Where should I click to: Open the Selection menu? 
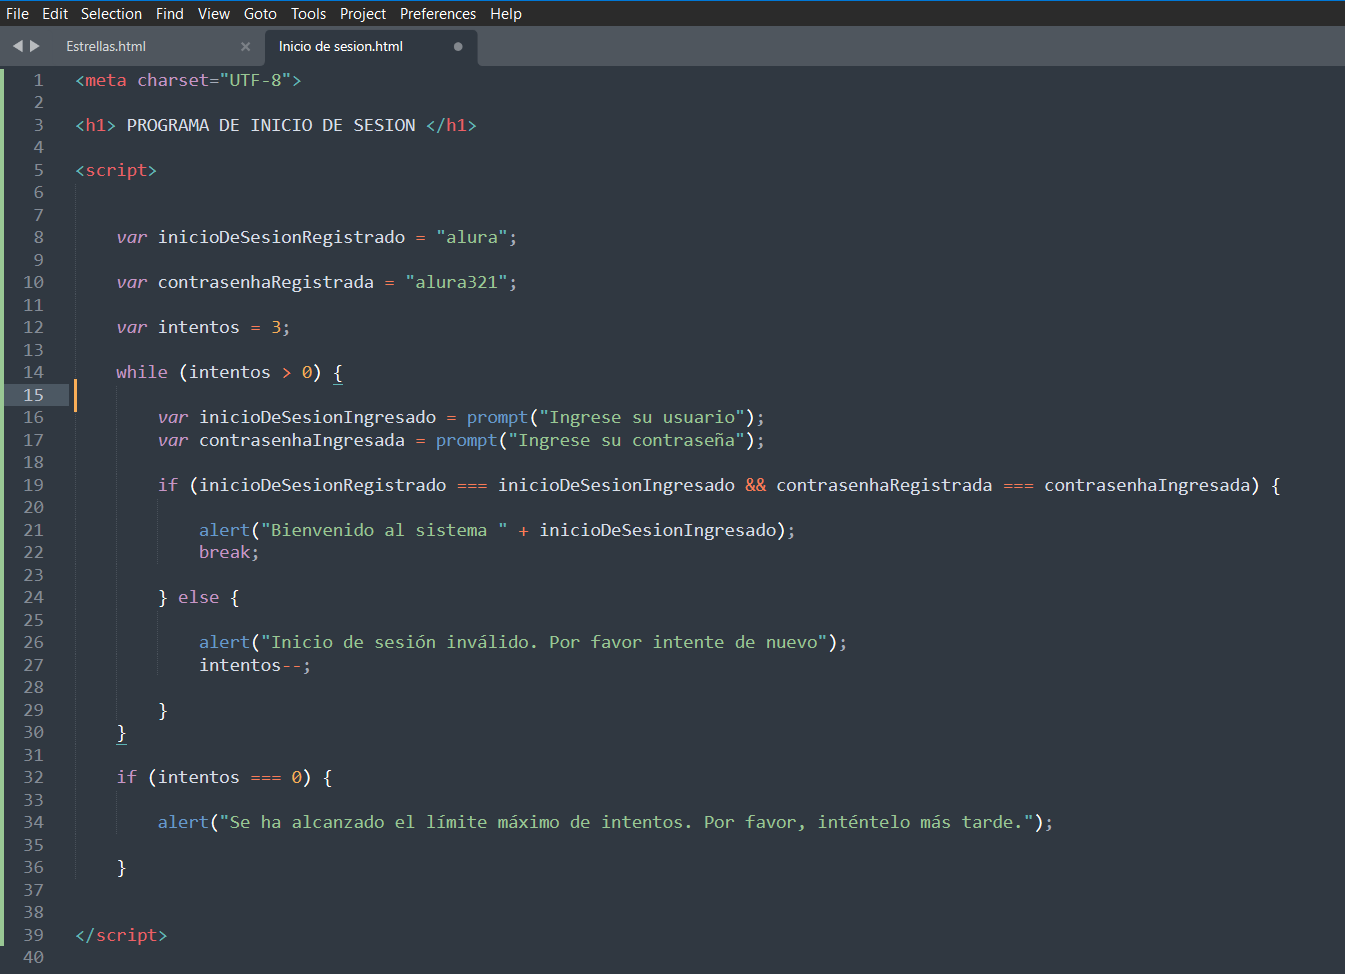(x=111, y=14)
